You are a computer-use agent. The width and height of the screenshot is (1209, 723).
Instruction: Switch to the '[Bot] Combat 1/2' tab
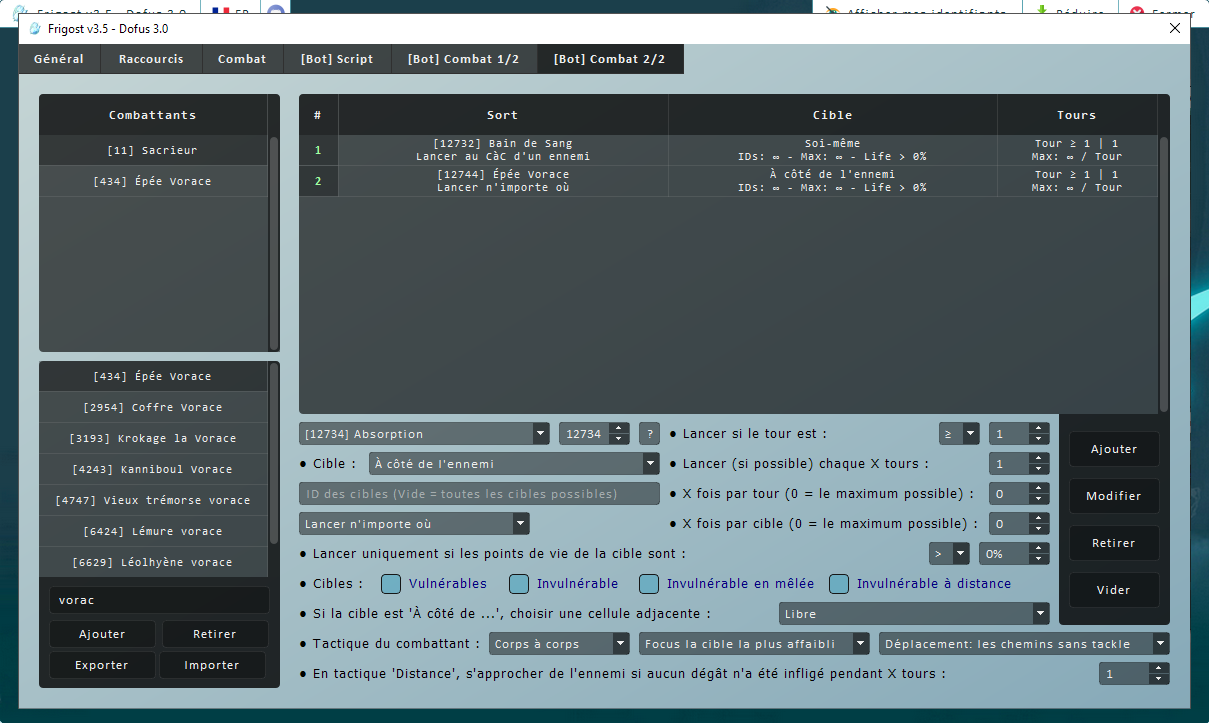(463, 58)
